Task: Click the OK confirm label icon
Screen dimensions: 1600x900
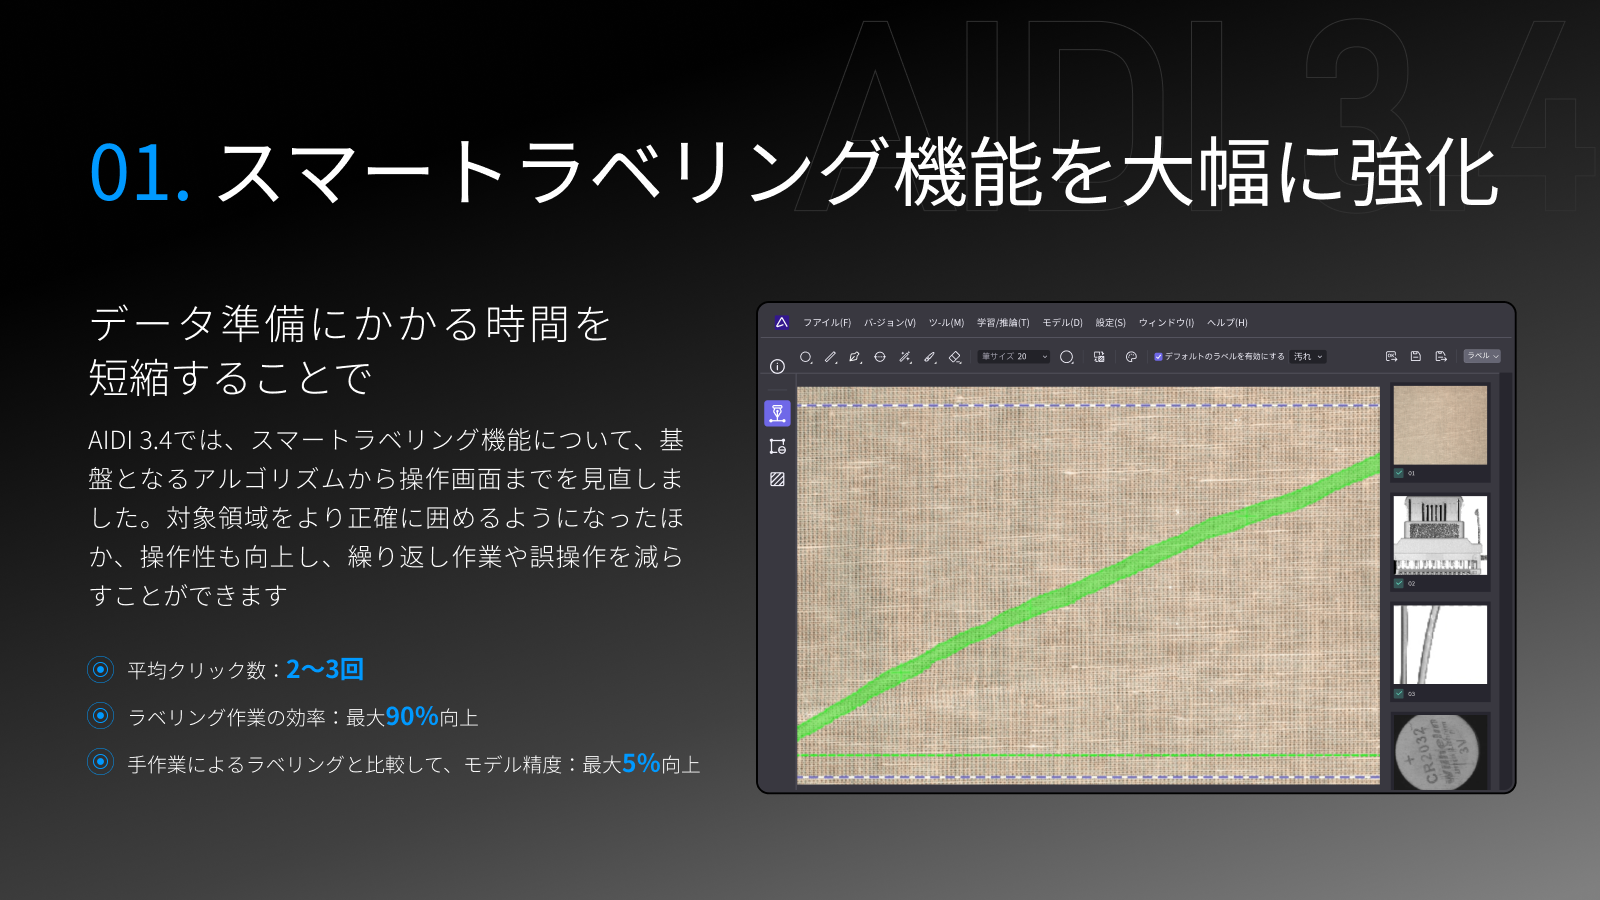Action: coord(1391,356)
